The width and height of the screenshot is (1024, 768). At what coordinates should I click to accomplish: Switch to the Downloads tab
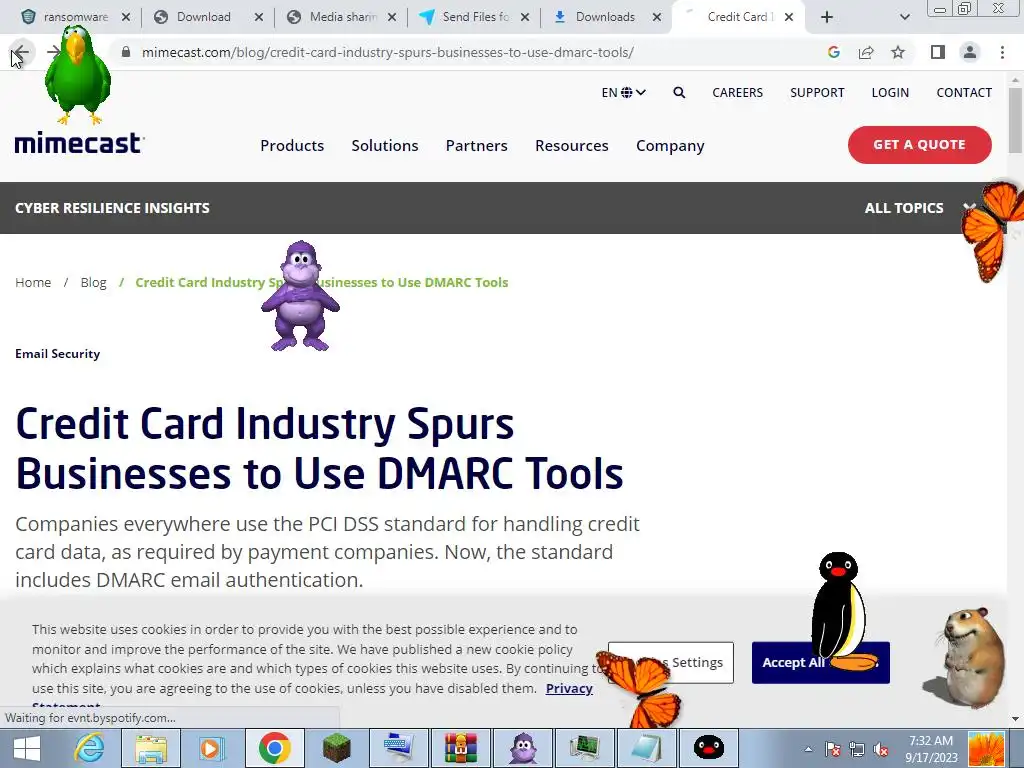click(x=604, y=17)
